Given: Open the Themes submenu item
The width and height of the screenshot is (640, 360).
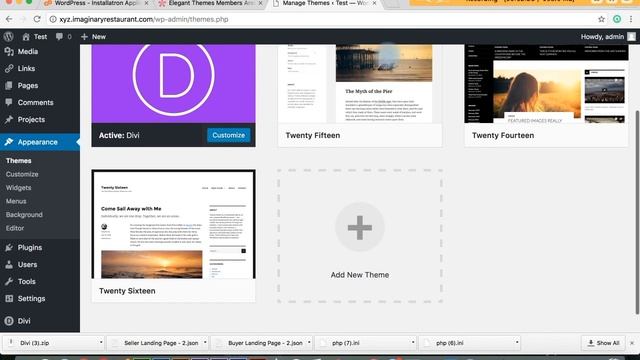Looking at the screenshot, I should tap(18, 161).
